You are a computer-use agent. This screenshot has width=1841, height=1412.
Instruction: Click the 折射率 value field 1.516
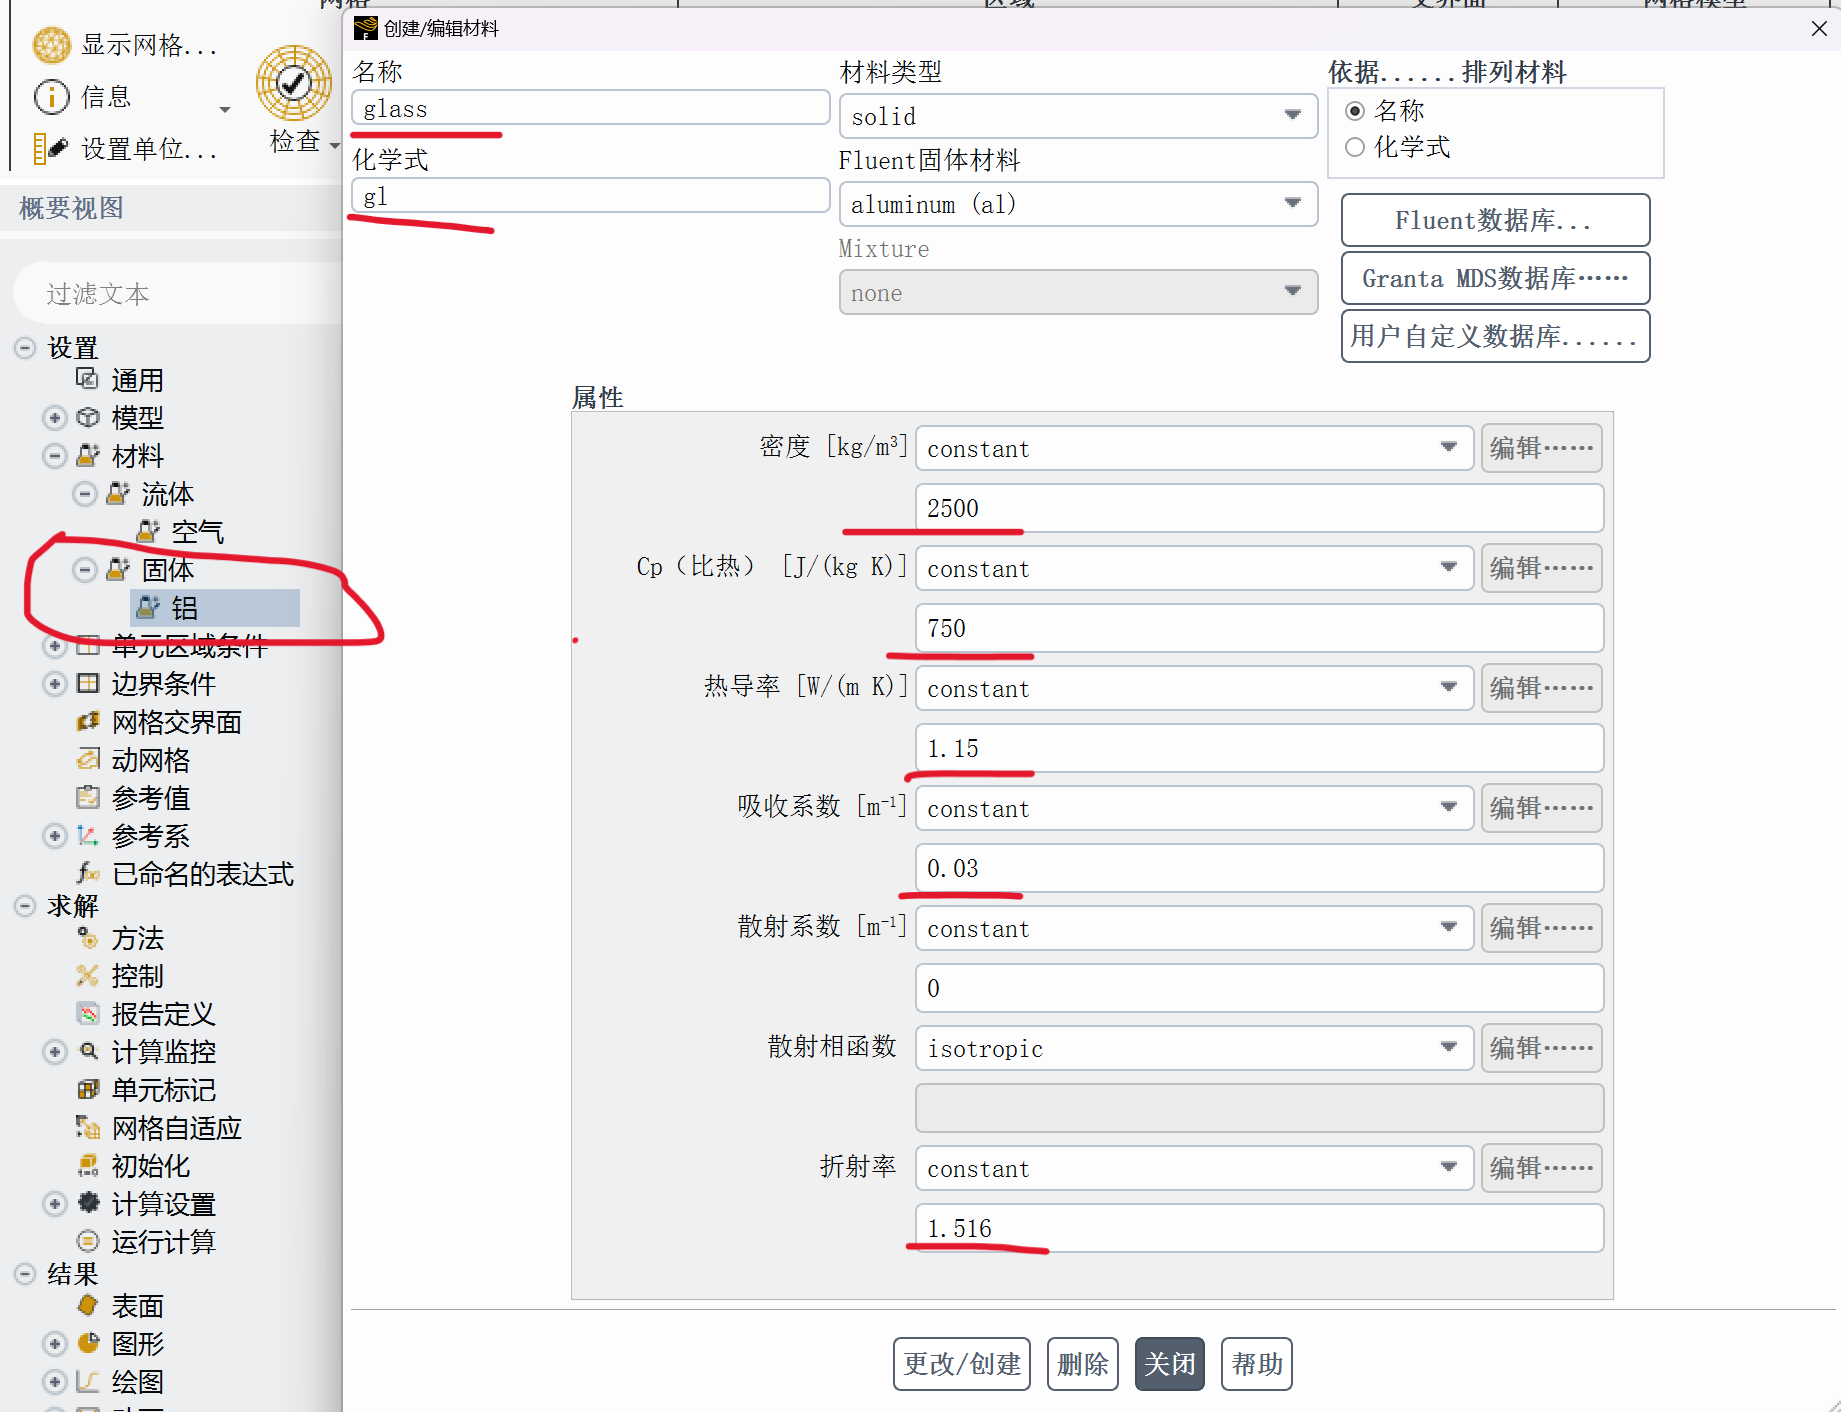(x=1259, y=1228)
